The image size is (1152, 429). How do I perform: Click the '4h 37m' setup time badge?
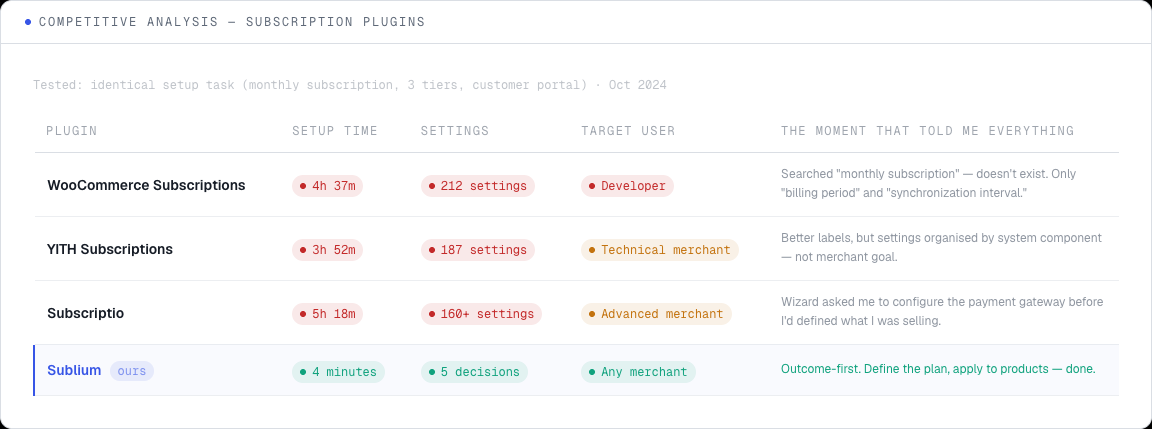tap(327, 186)
